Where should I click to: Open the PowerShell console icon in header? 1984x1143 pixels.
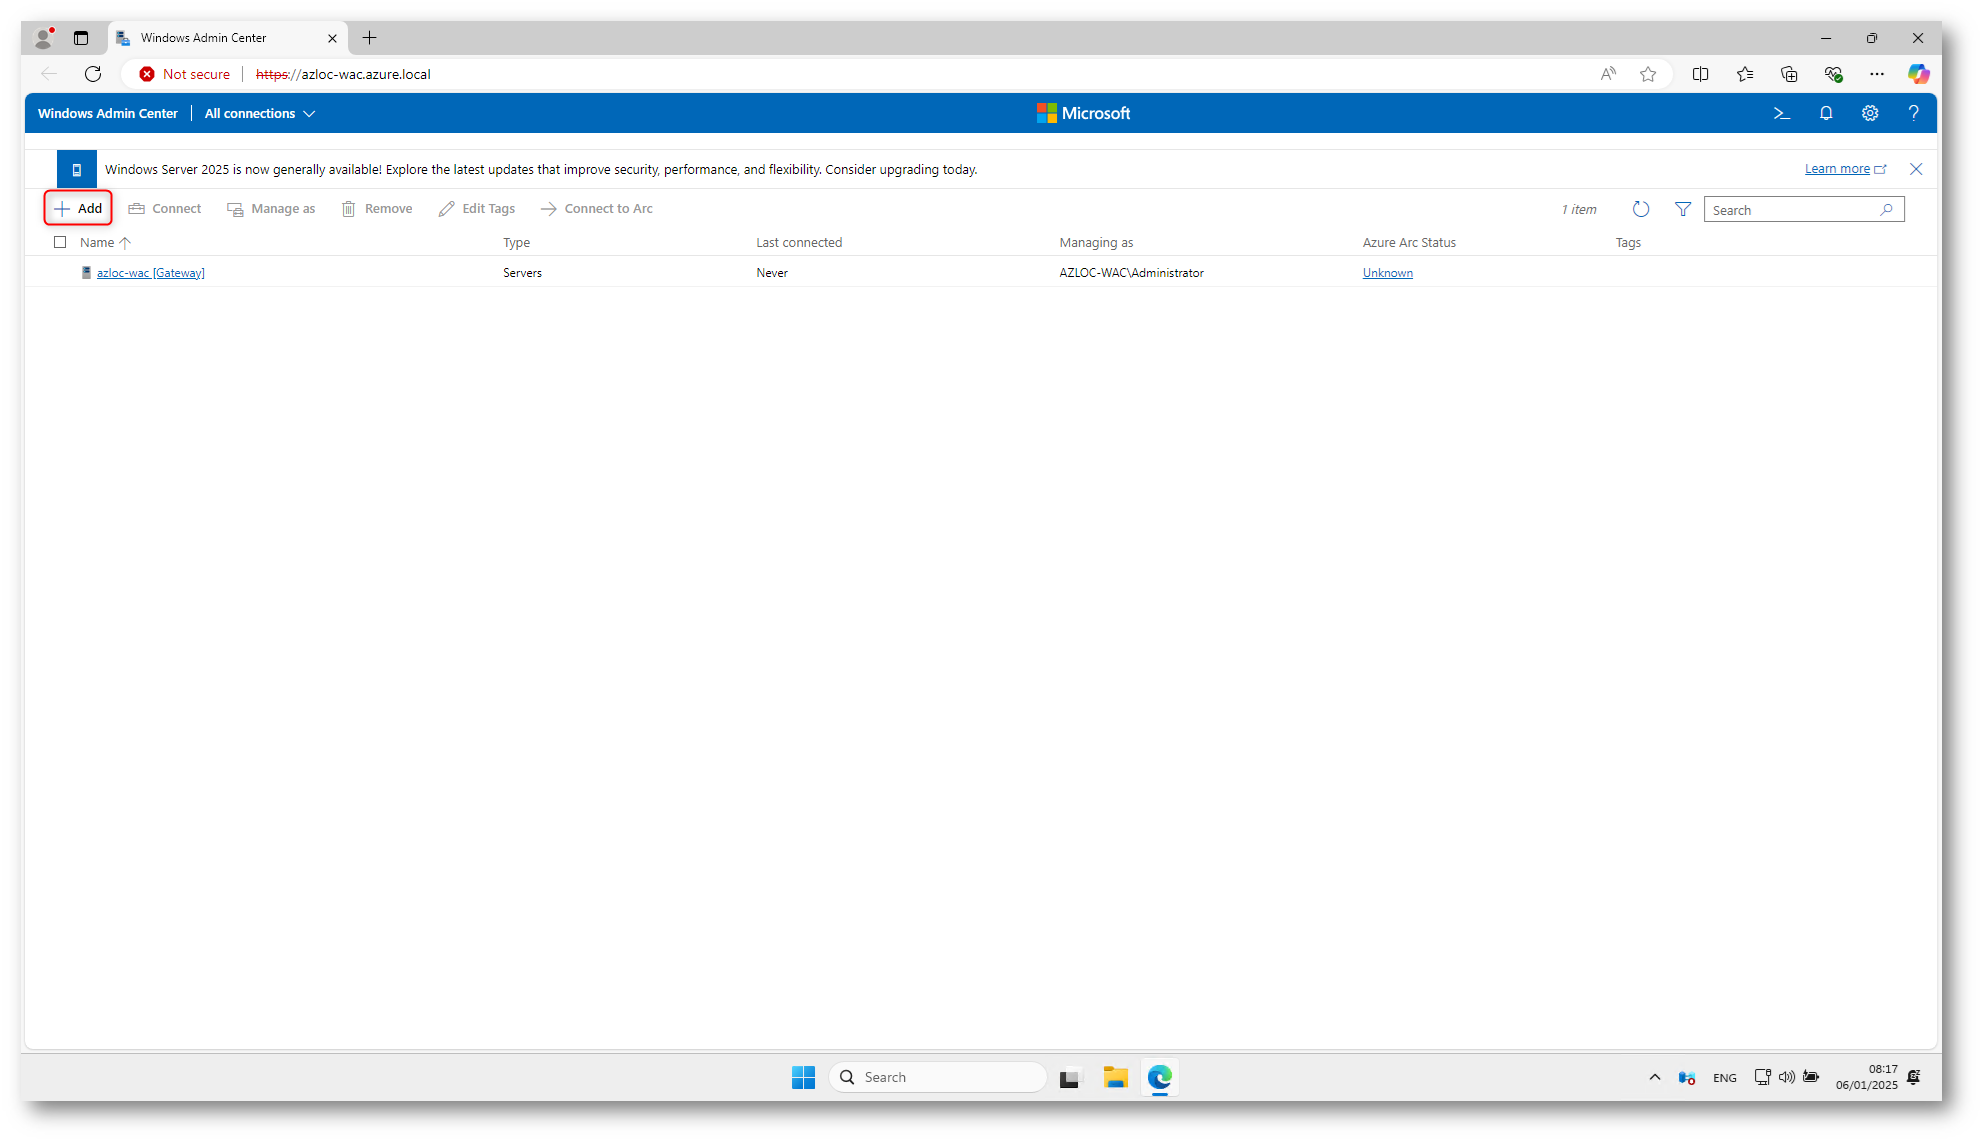(x=1781, y=113)
